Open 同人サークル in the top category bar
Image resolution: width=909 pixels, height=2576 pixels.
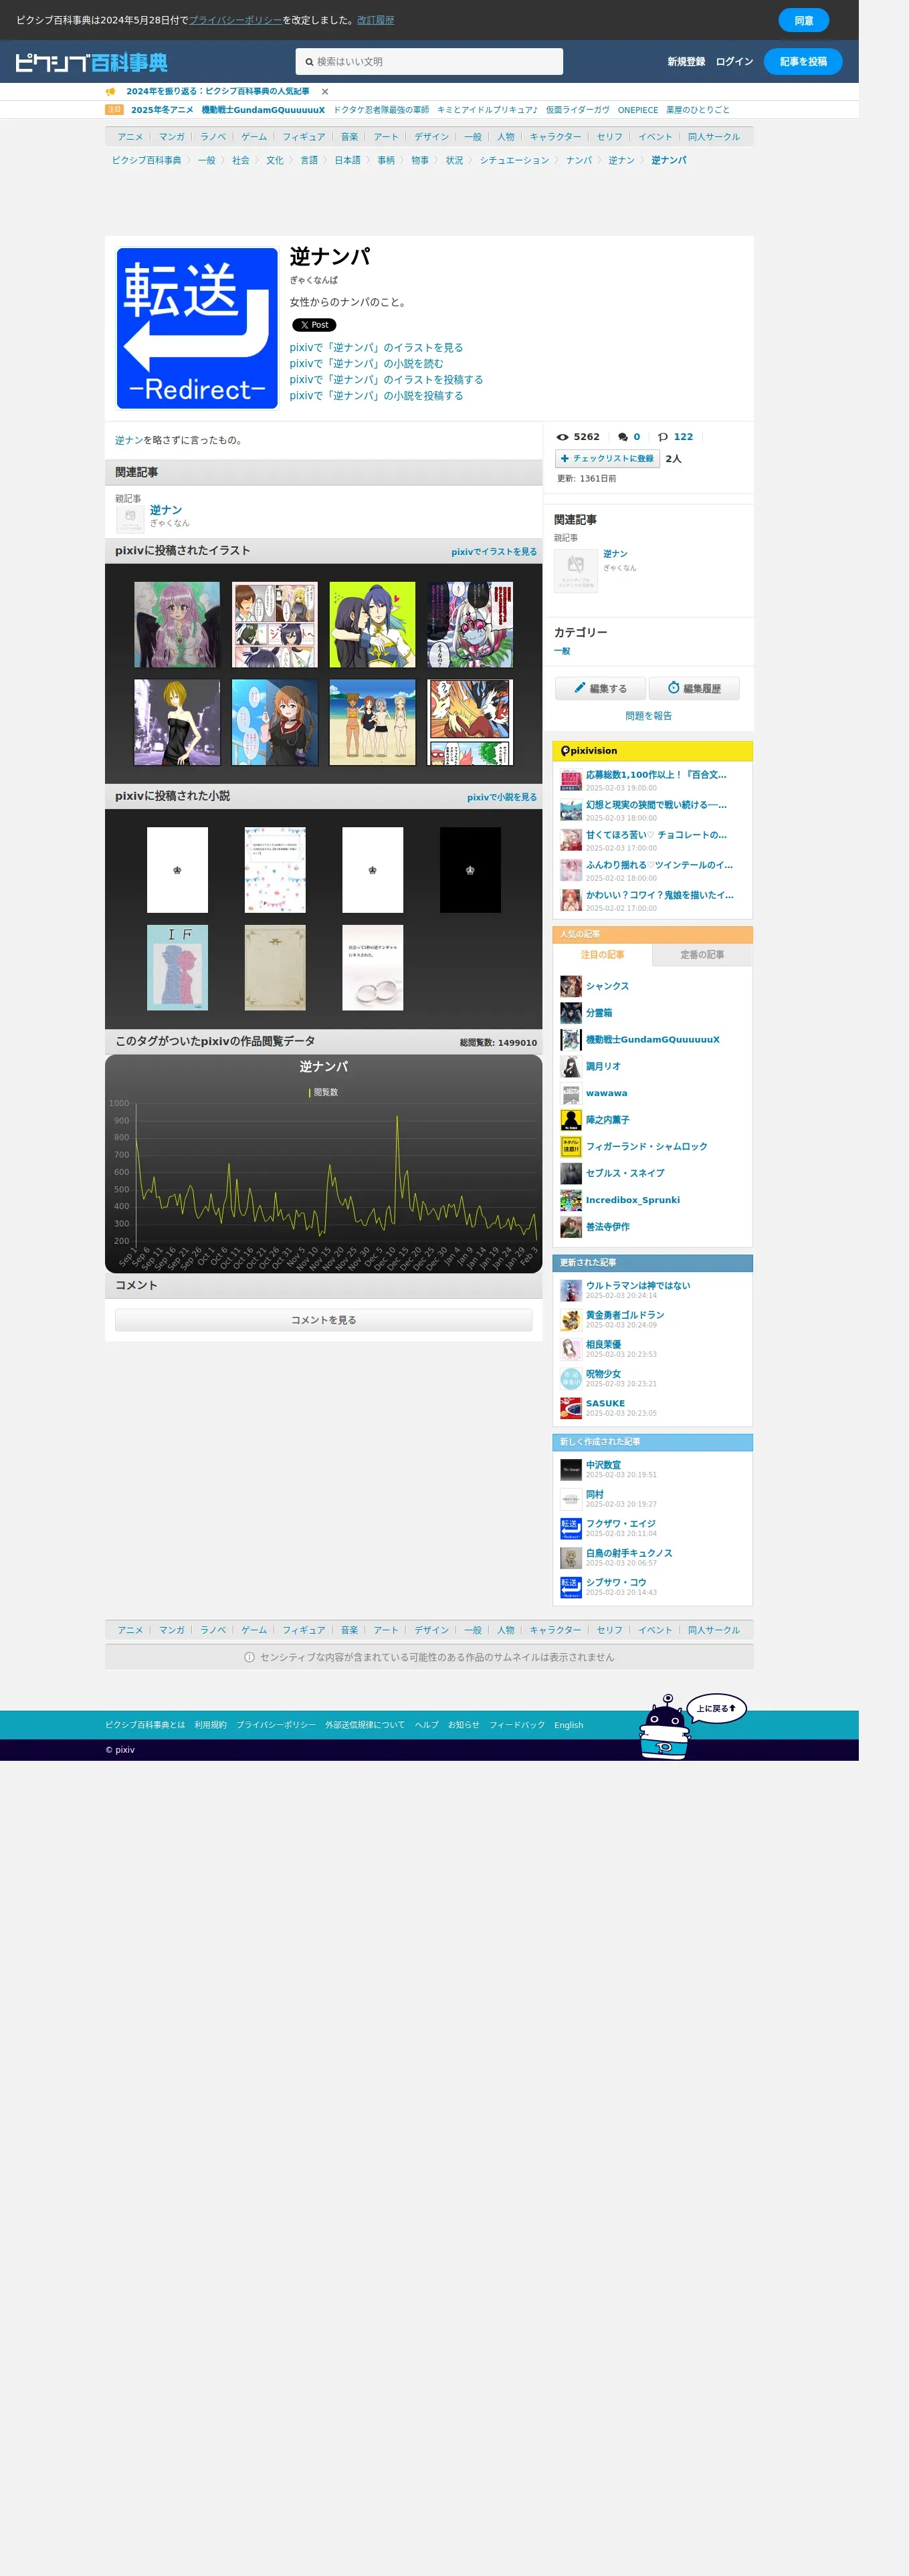714,137
